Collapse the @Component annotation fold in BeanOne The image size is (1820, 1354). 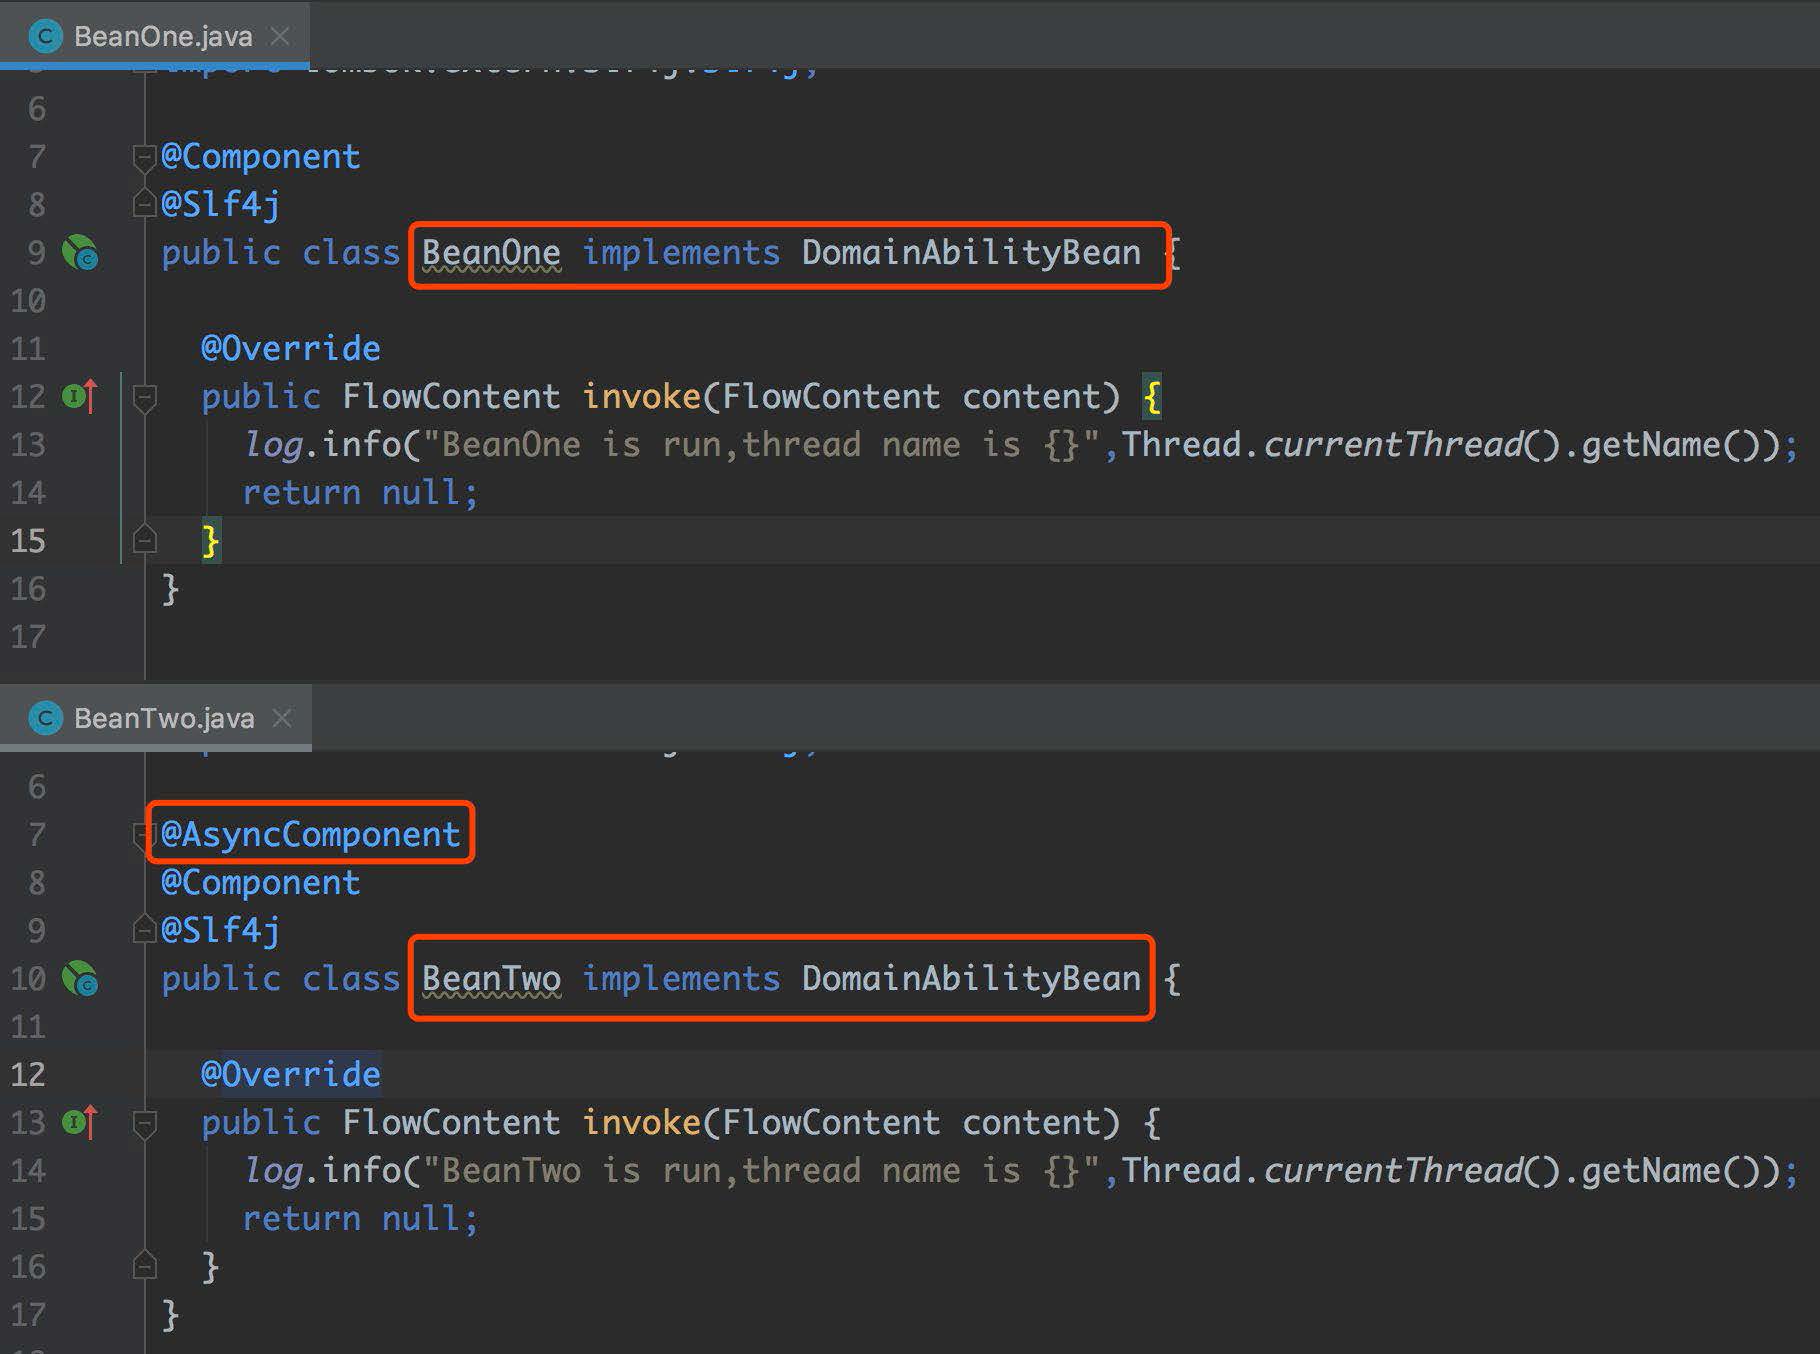click(145, 157)
